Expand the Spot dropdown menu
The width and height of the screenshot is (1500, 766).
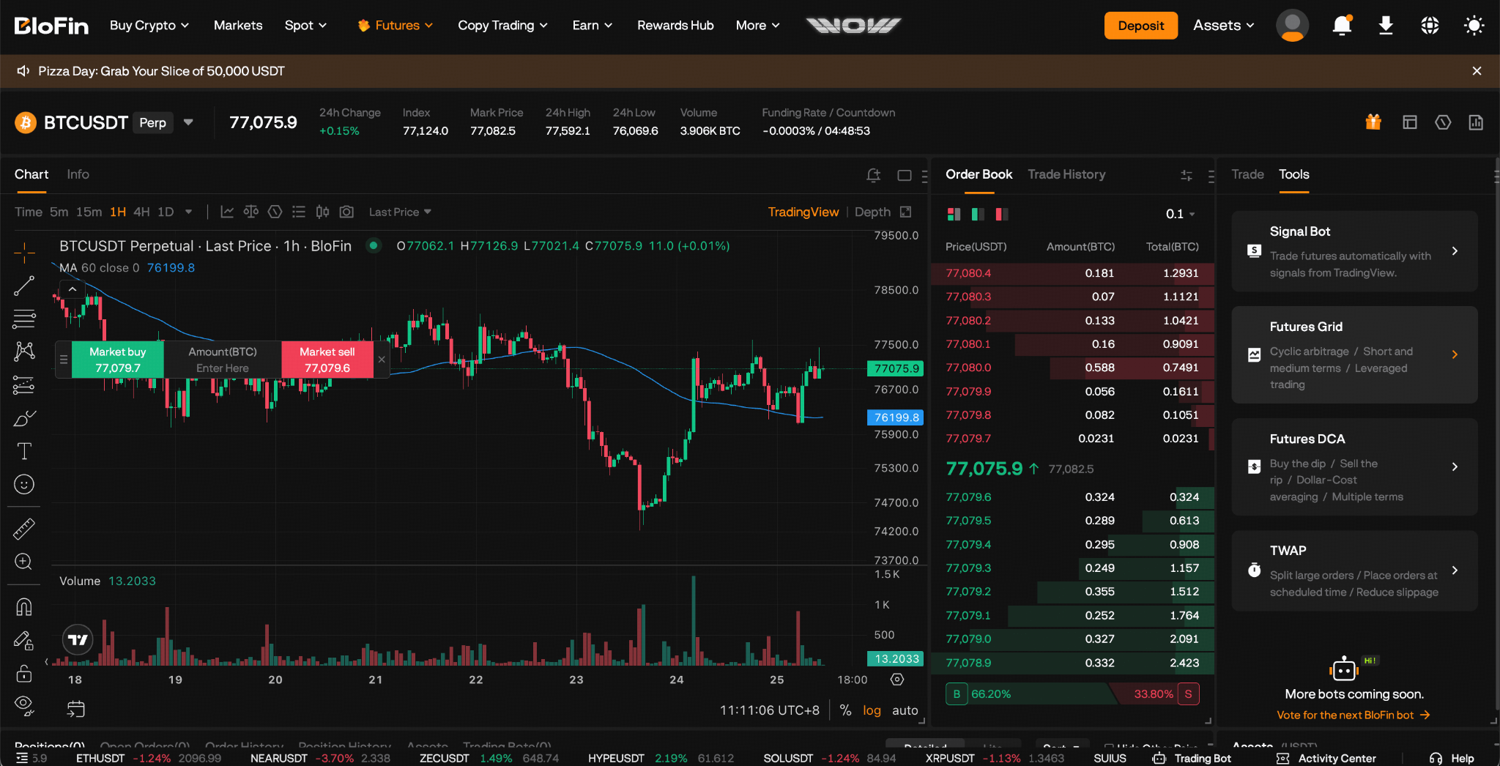(305, 25)
